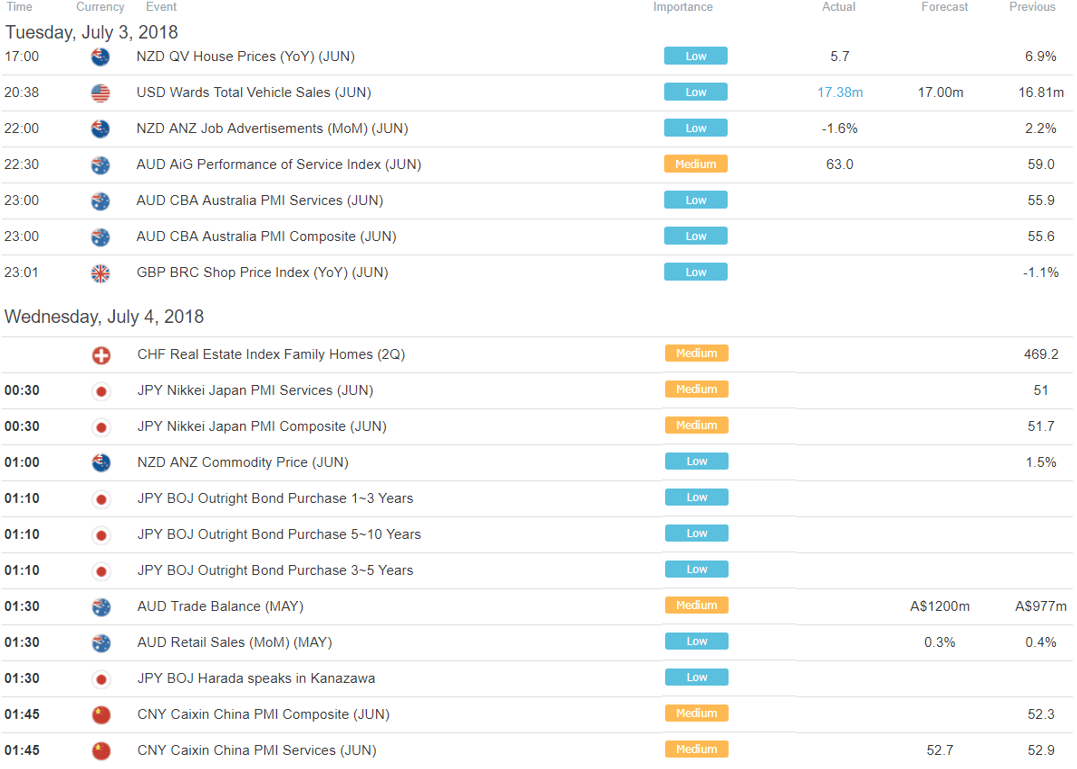The height and width of the screenshot is (769, 1077).
Task: Click Japan flag beside Bond Purchase 3~5 Years
Action: pos(101,571)
